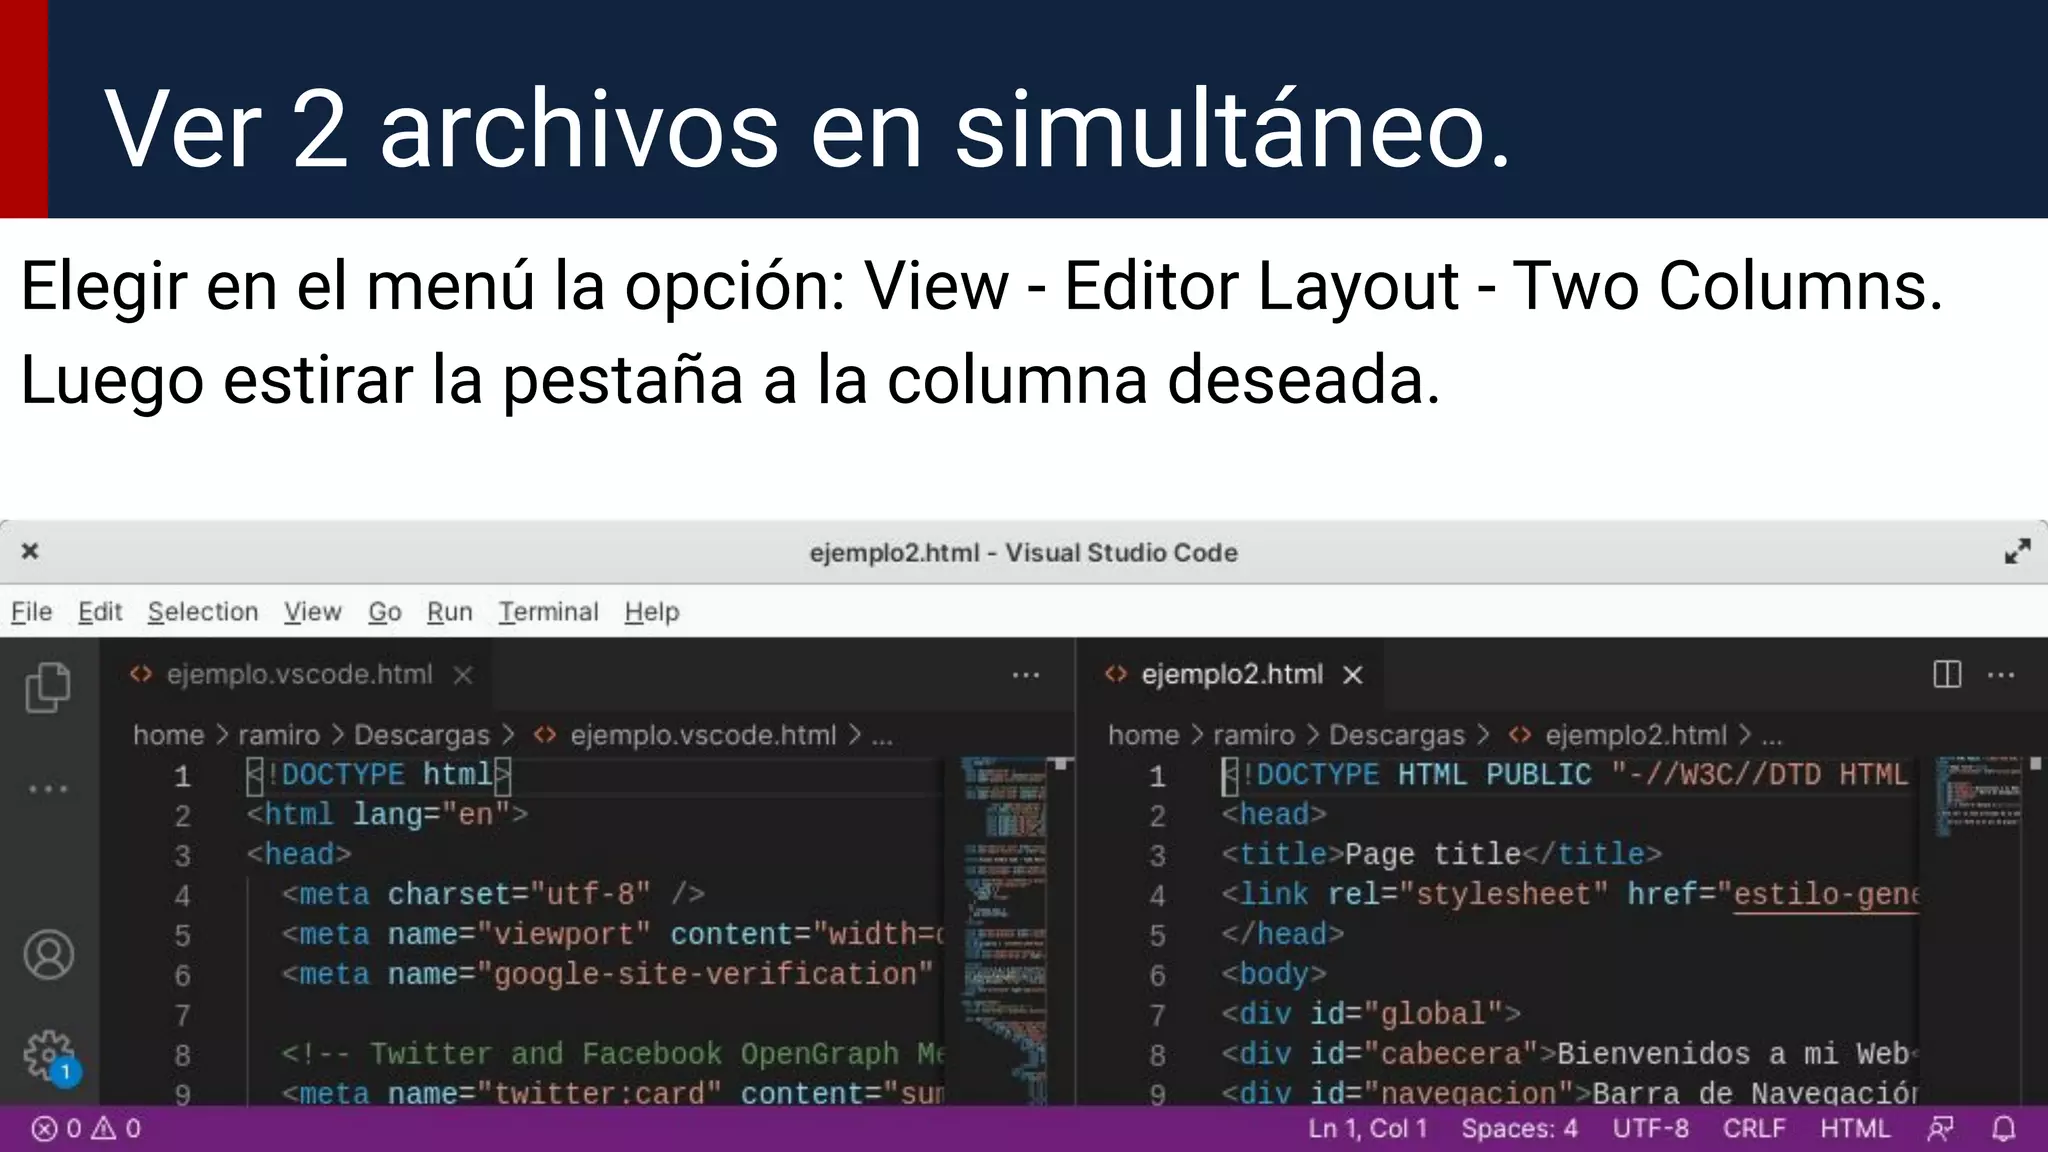The width and height of the screenshot is (2048, 1152).
Task: Click '<title>Page title</title>' line
Action: click(x=1441, y=855)
